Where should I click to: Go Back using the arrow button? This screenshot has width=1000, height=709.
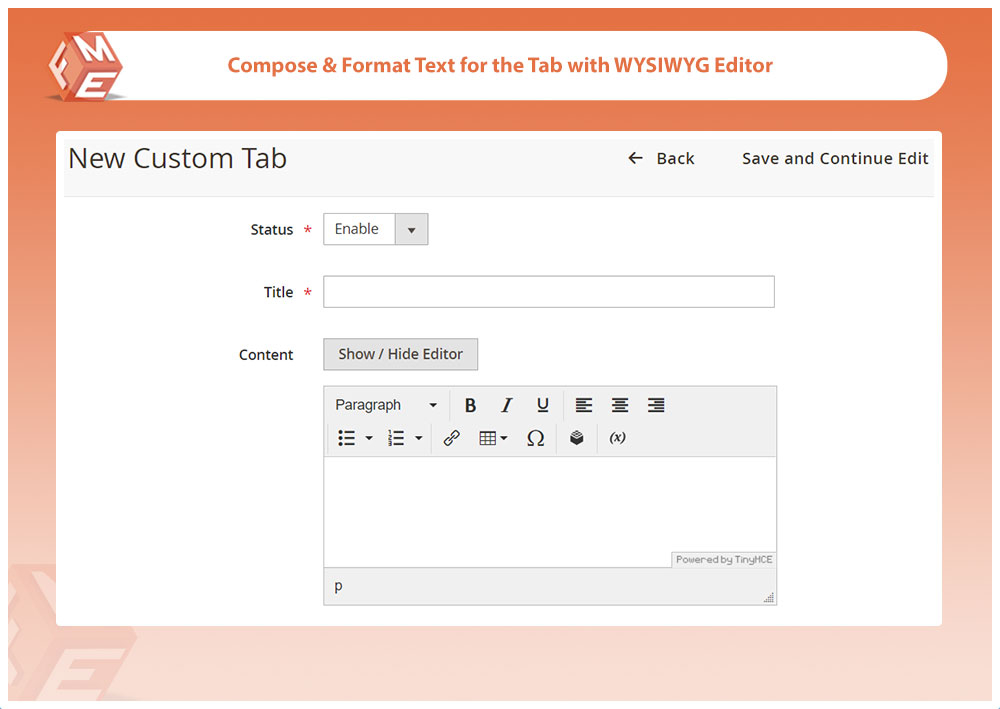click(661, 158)
